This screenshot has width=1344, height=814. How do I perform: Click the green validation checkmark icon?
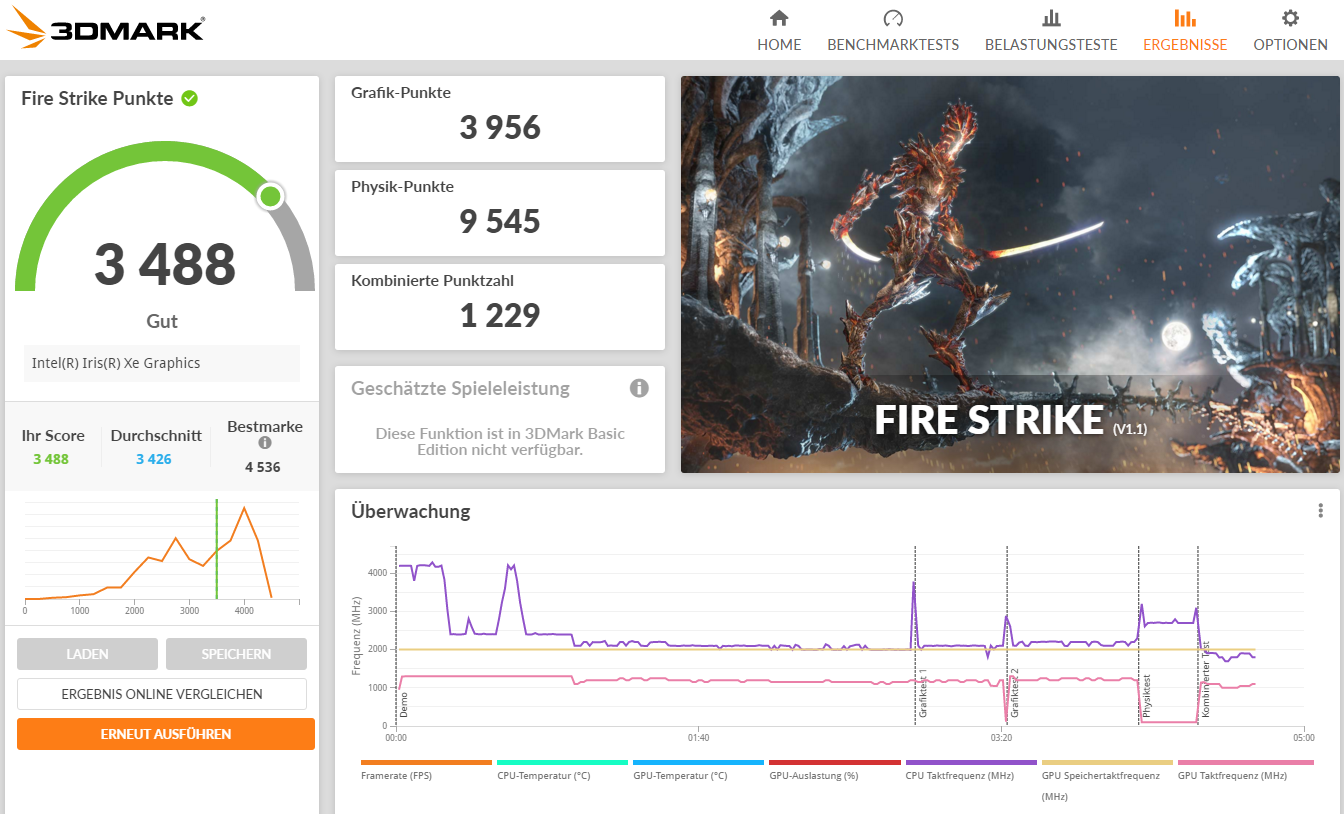click(189, 98)
